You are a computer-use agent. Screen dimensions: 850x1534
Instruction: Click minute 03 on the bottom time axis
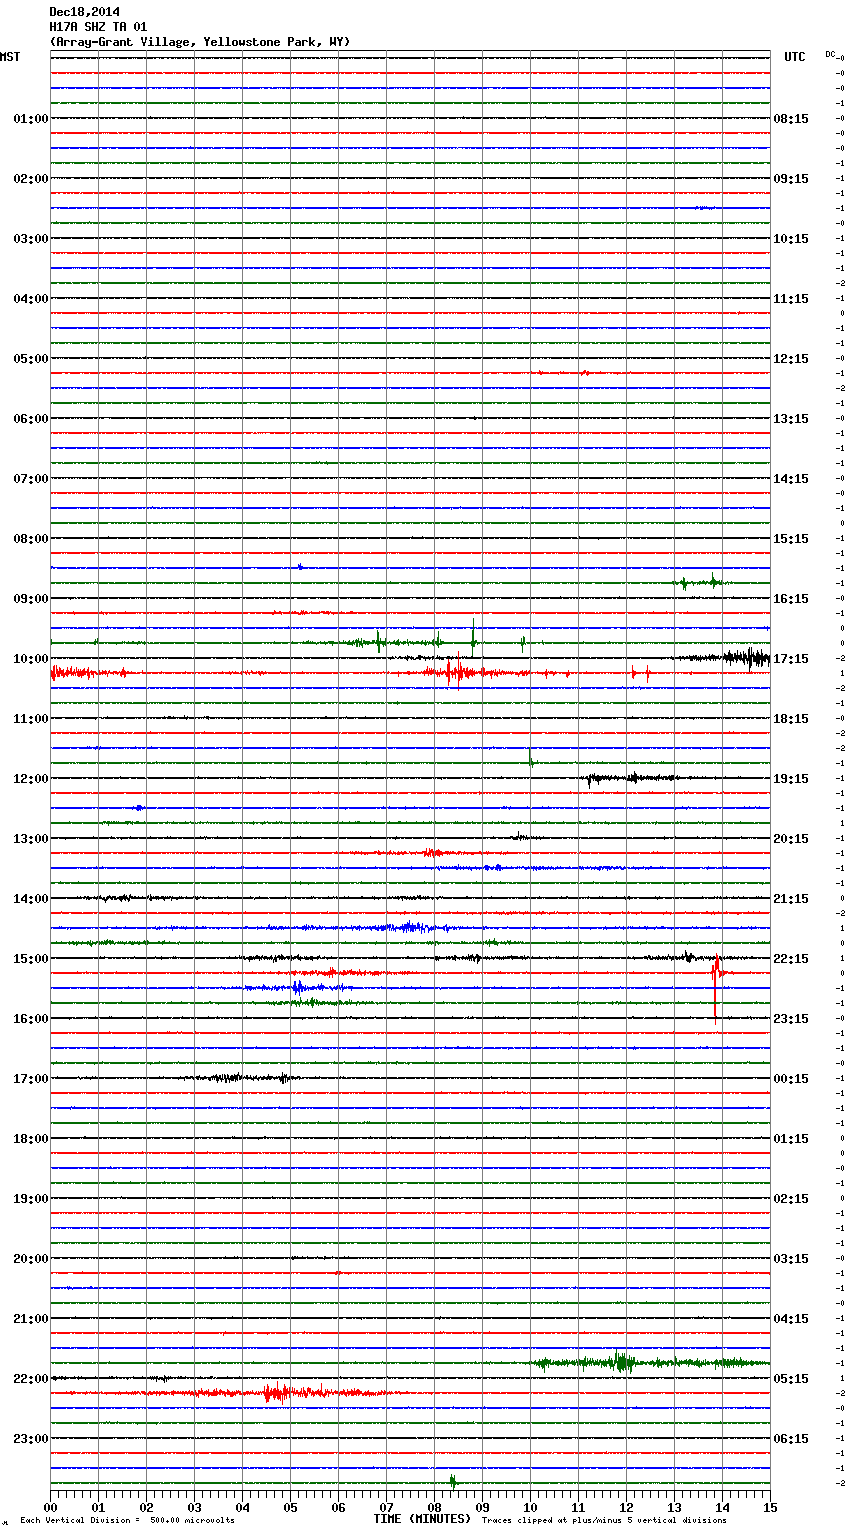tap(194, 1507)
